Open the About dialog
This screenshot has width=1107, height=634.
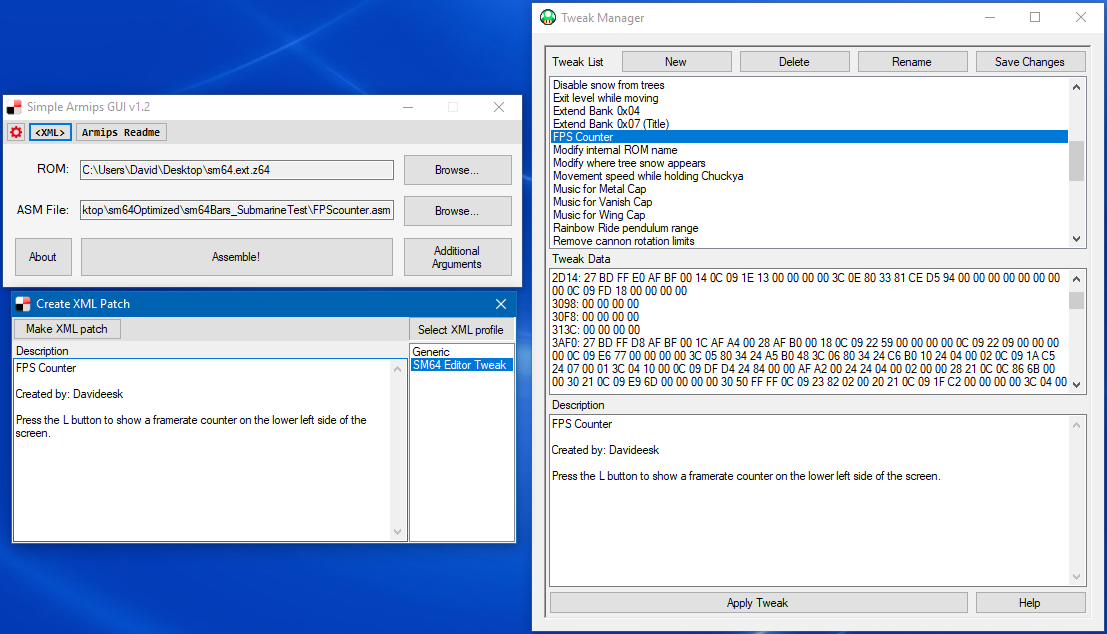pos(43,257)
